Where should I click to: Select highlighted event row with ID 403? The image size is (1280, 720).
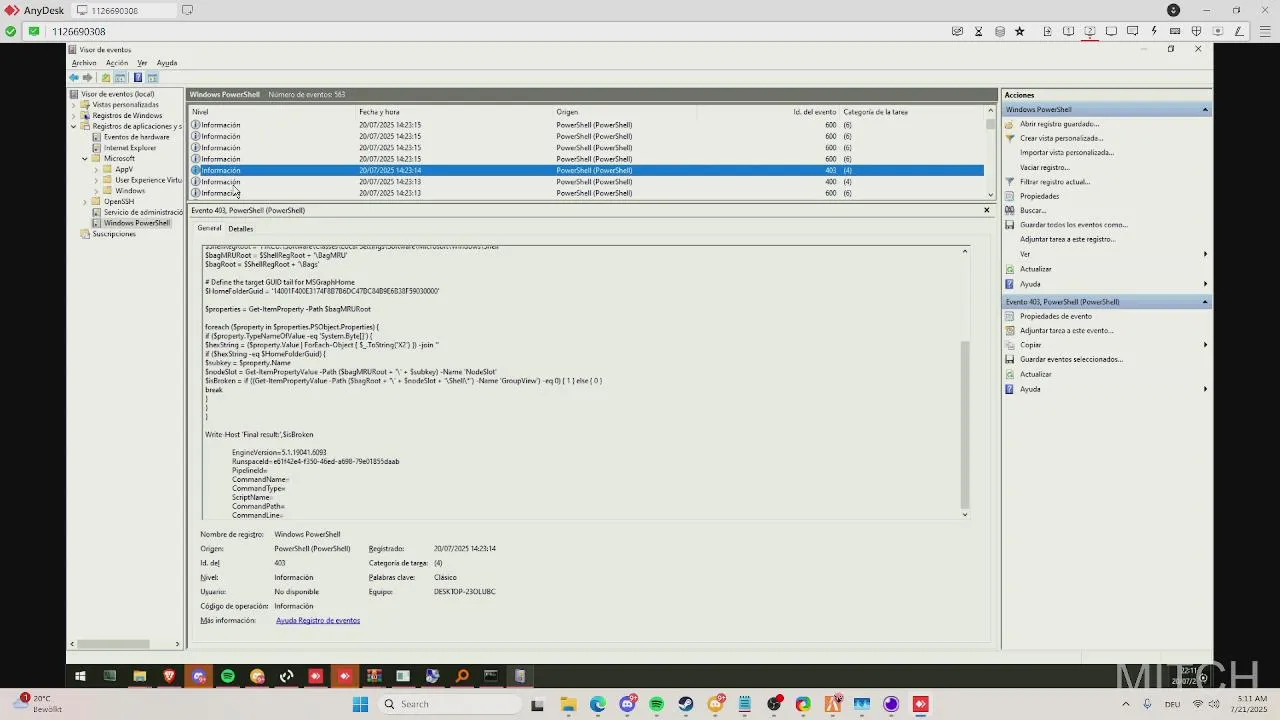(586, 170)
